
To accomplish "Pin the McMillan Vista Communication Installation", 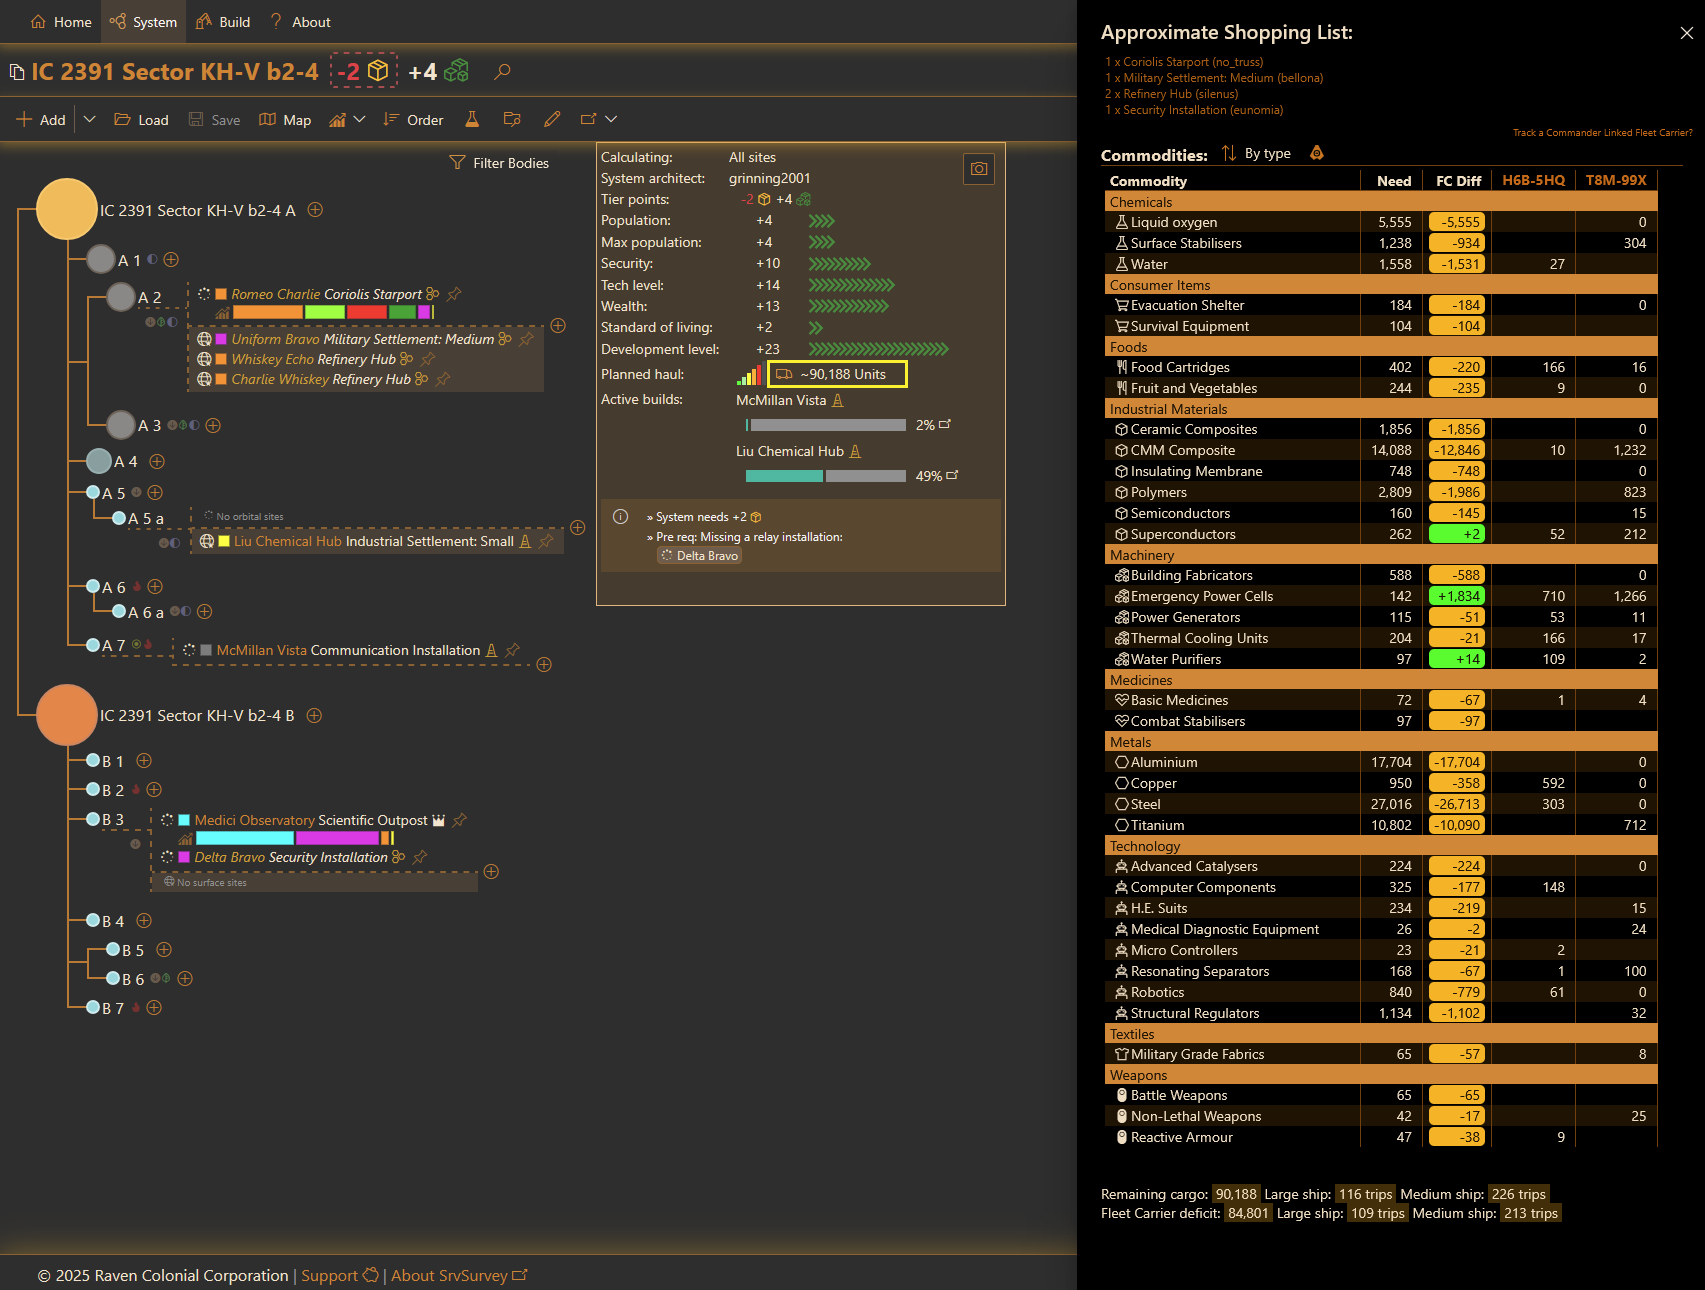I will (x=512, y=650).
